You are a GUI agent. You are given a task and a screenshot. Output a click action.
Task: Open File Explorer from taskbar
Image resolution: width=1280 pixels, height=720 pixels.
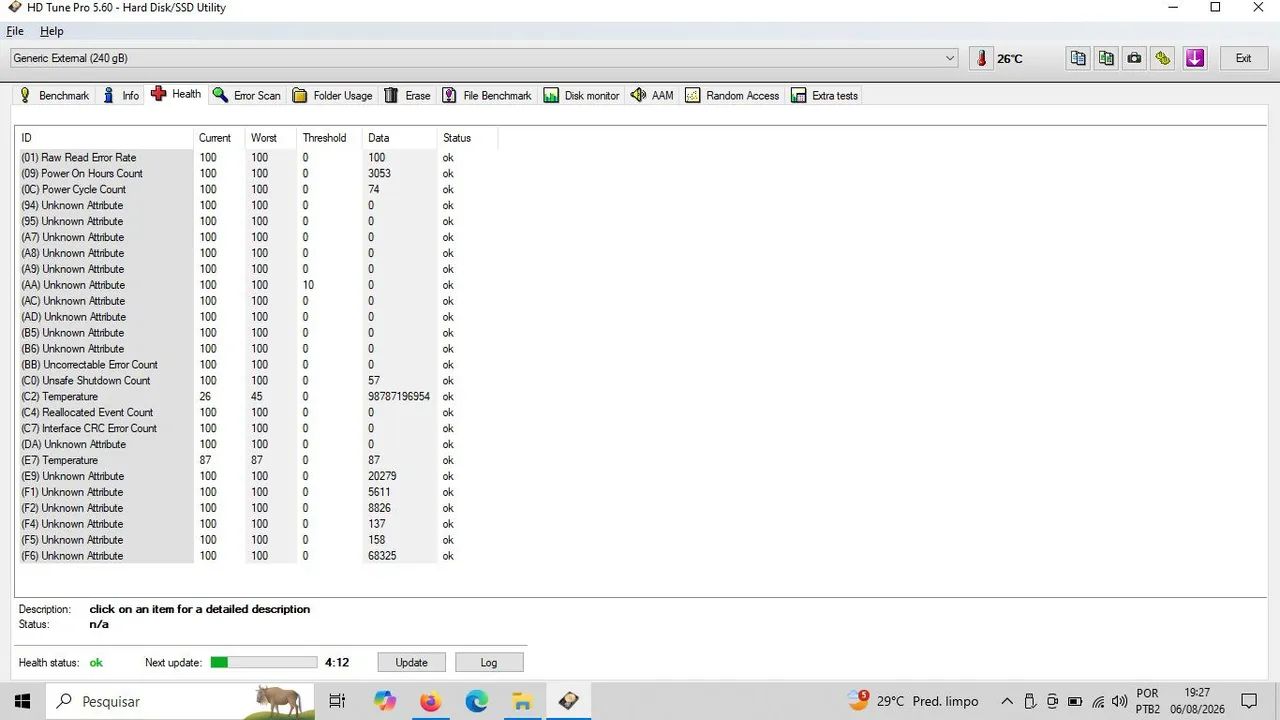522,701
